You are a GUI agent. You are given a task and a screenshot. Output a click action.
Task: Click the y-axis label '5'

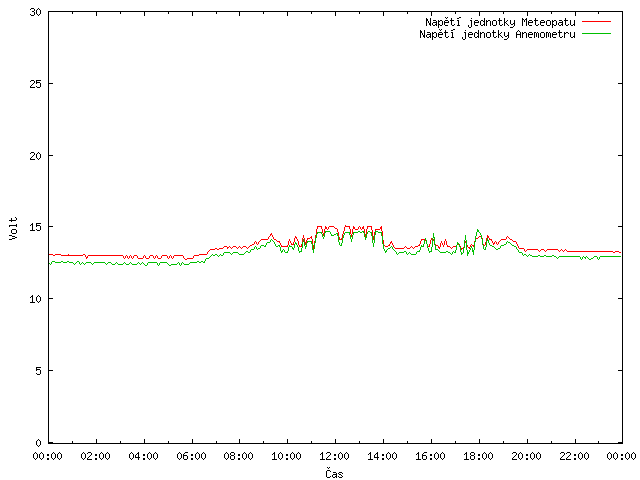click(x=38, y=371)
